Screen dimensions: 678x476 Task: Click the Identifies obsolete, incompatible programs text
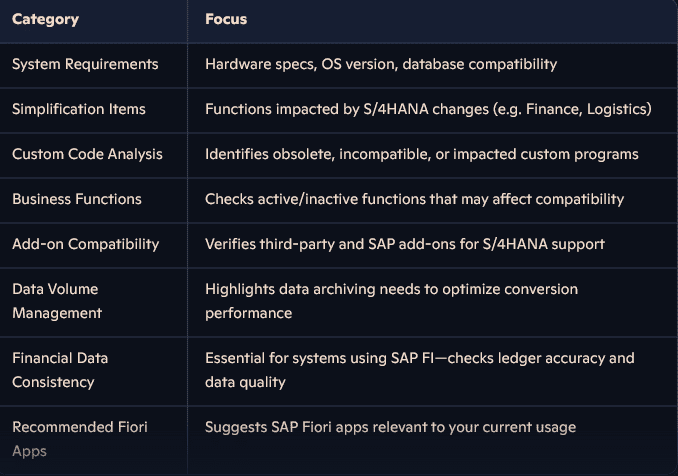[x=422, y=154]
